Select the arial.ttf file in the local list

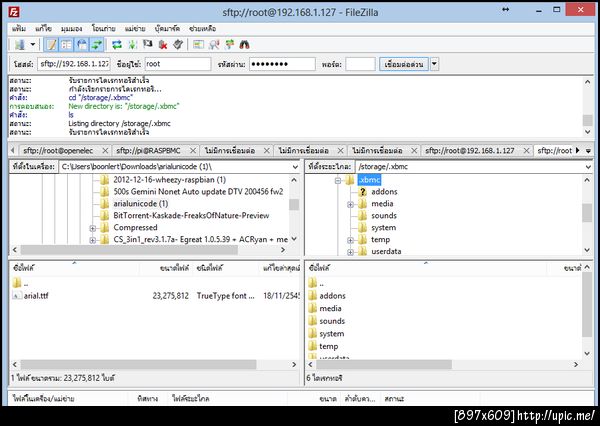[x=36, y=296]
